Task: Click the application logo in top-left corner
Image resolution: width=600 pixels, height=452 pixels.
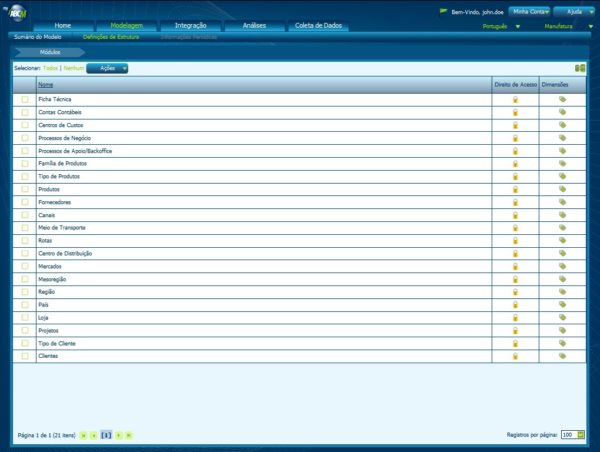Action: pyautogui.click(x=17, y=11)
